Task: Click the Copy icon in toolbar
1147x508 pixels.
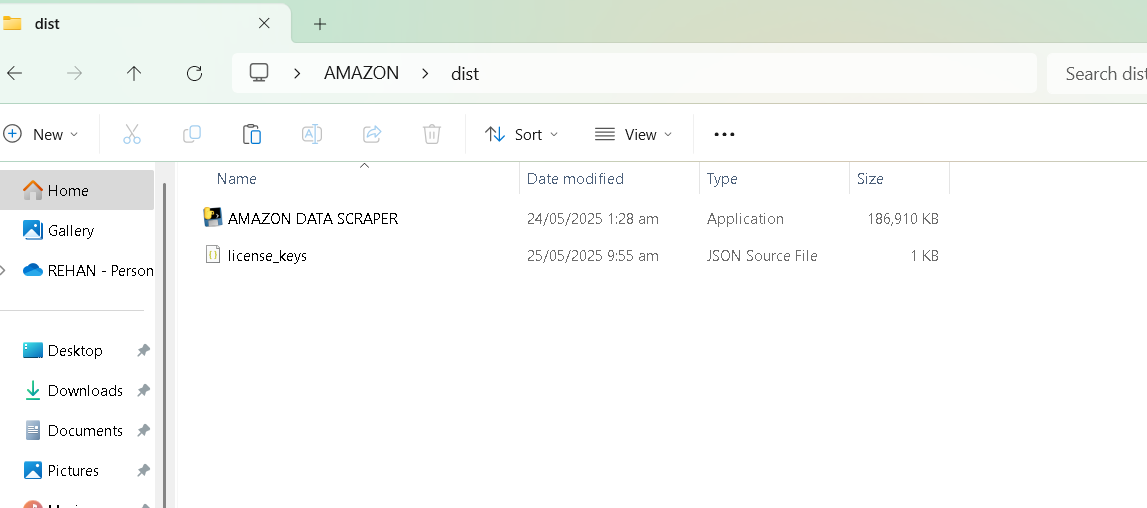Action: click(x=192, y=134)
